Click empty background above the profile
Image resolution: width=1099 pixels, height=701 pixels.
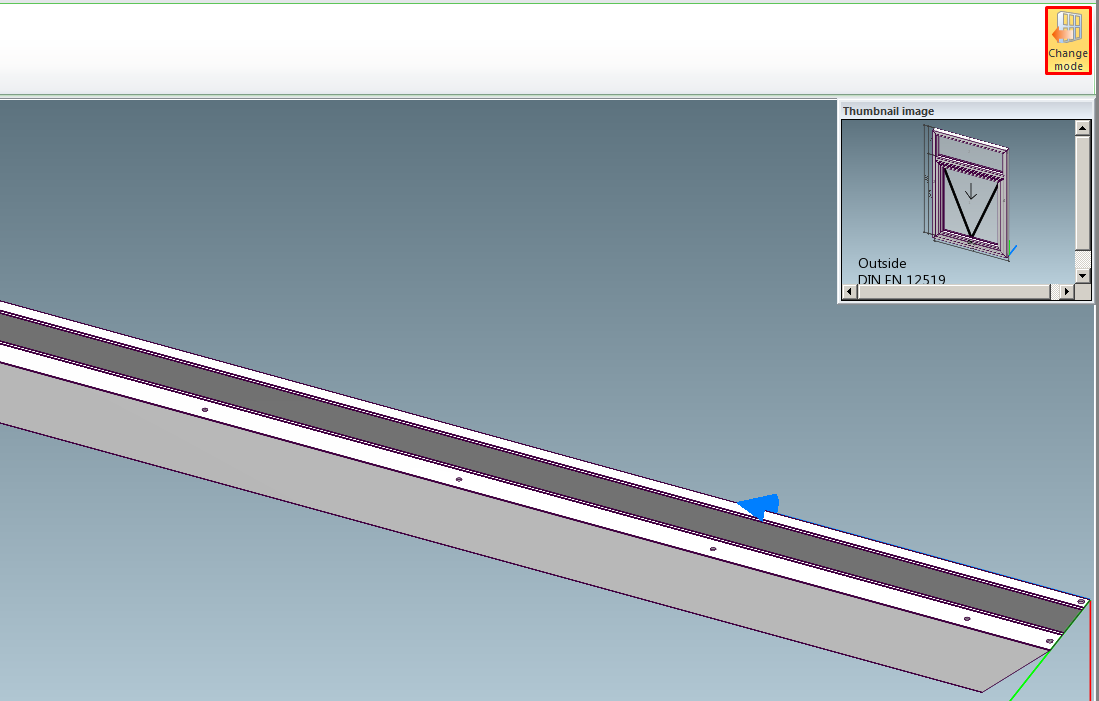[400, 200]
